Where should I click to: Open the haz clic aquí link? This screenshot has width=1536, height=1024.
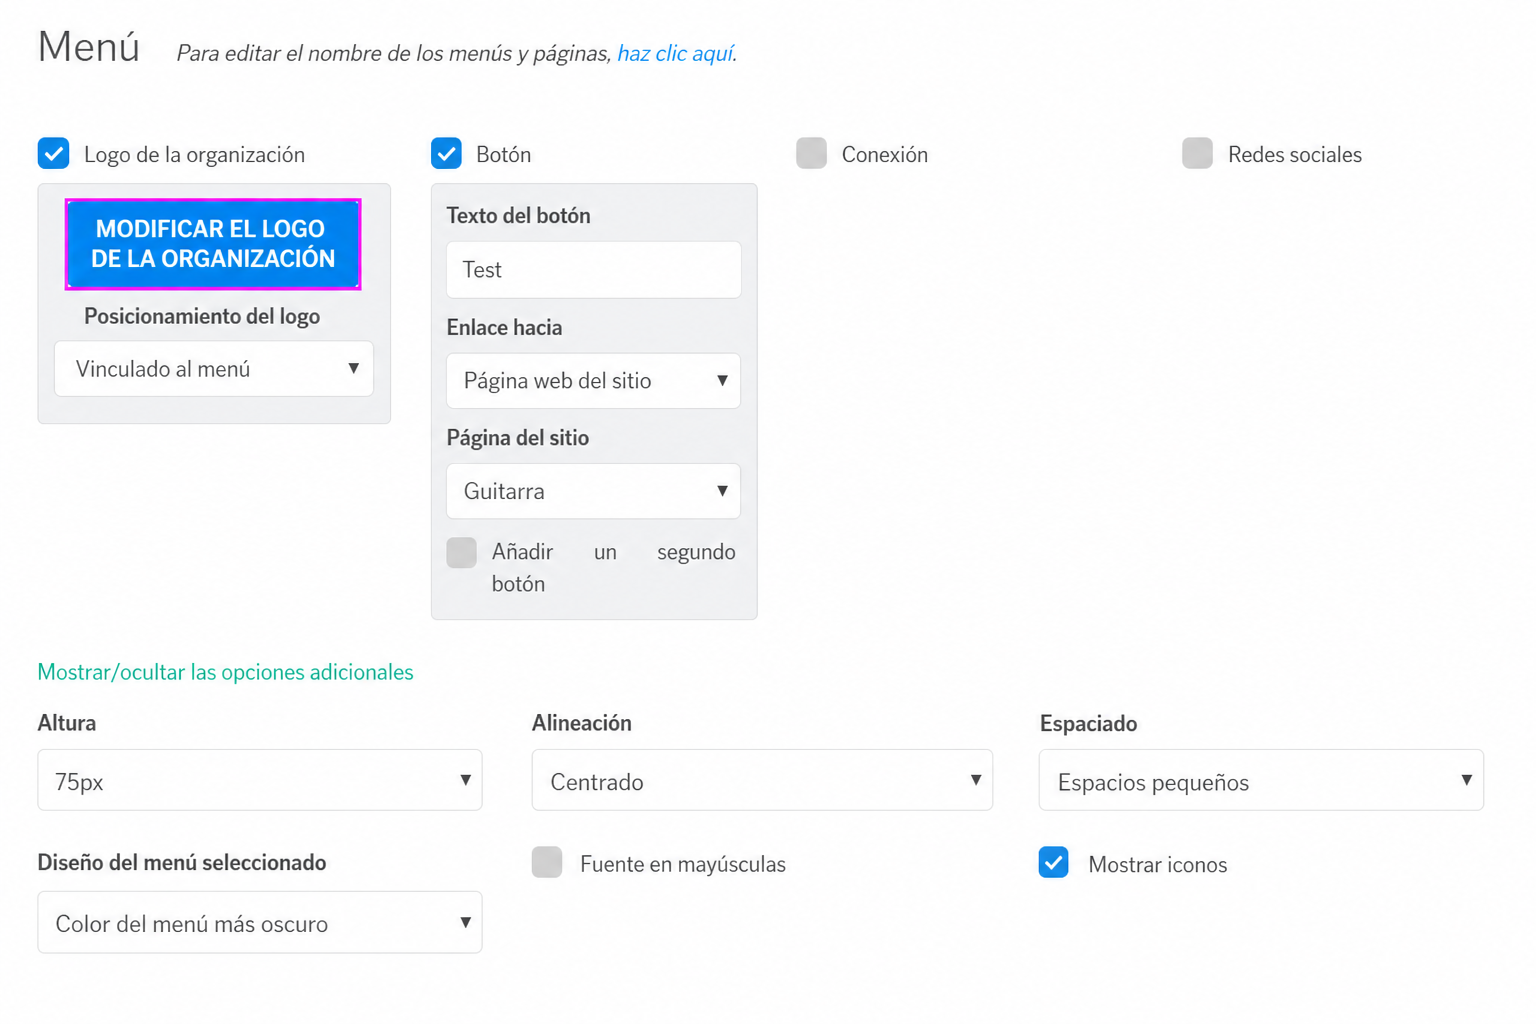675,53
